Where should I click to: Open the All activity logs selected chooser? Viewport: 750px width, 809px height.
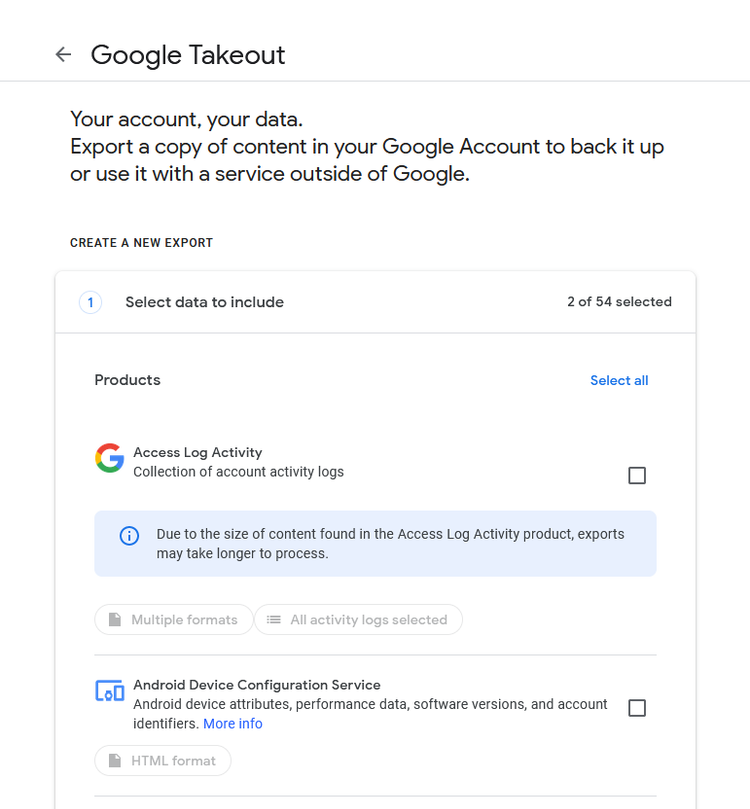click(x=358, y=619)
